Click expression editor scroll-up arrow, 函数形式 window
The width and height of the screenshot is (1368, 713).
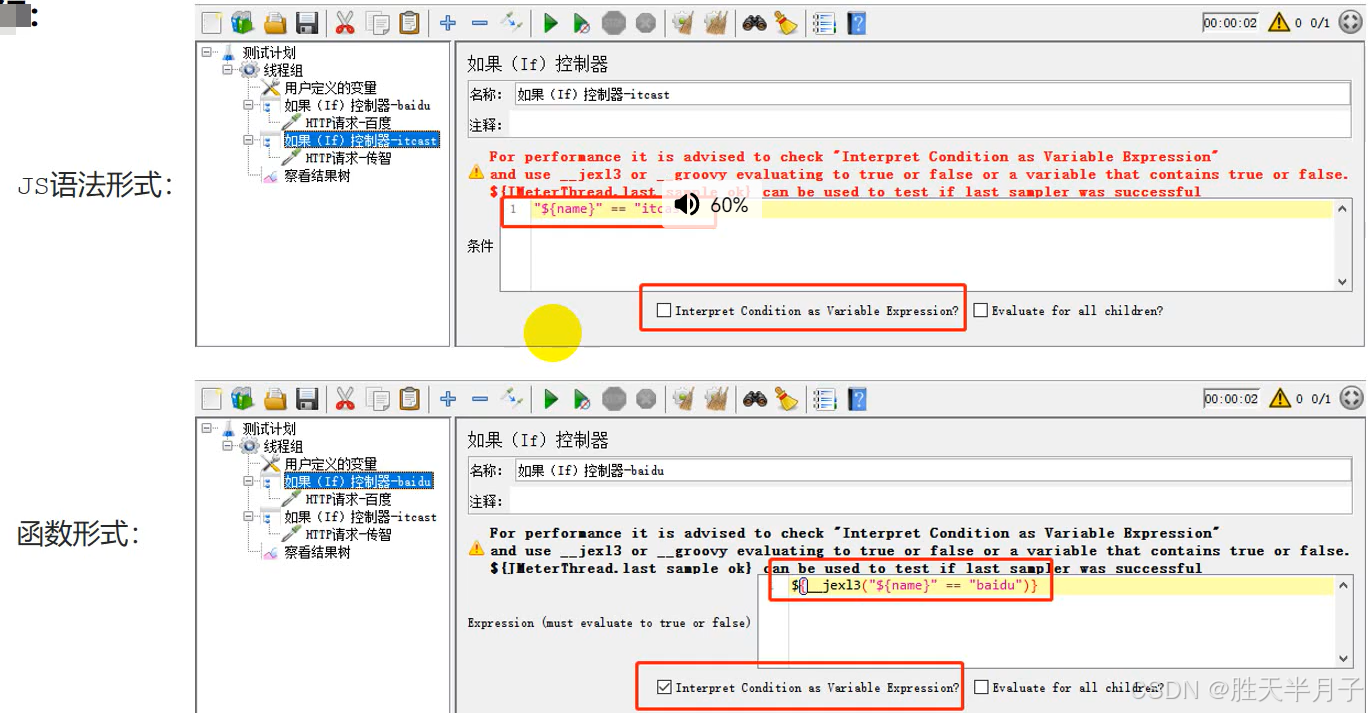pyautogui.click(x=1344, y=586)
